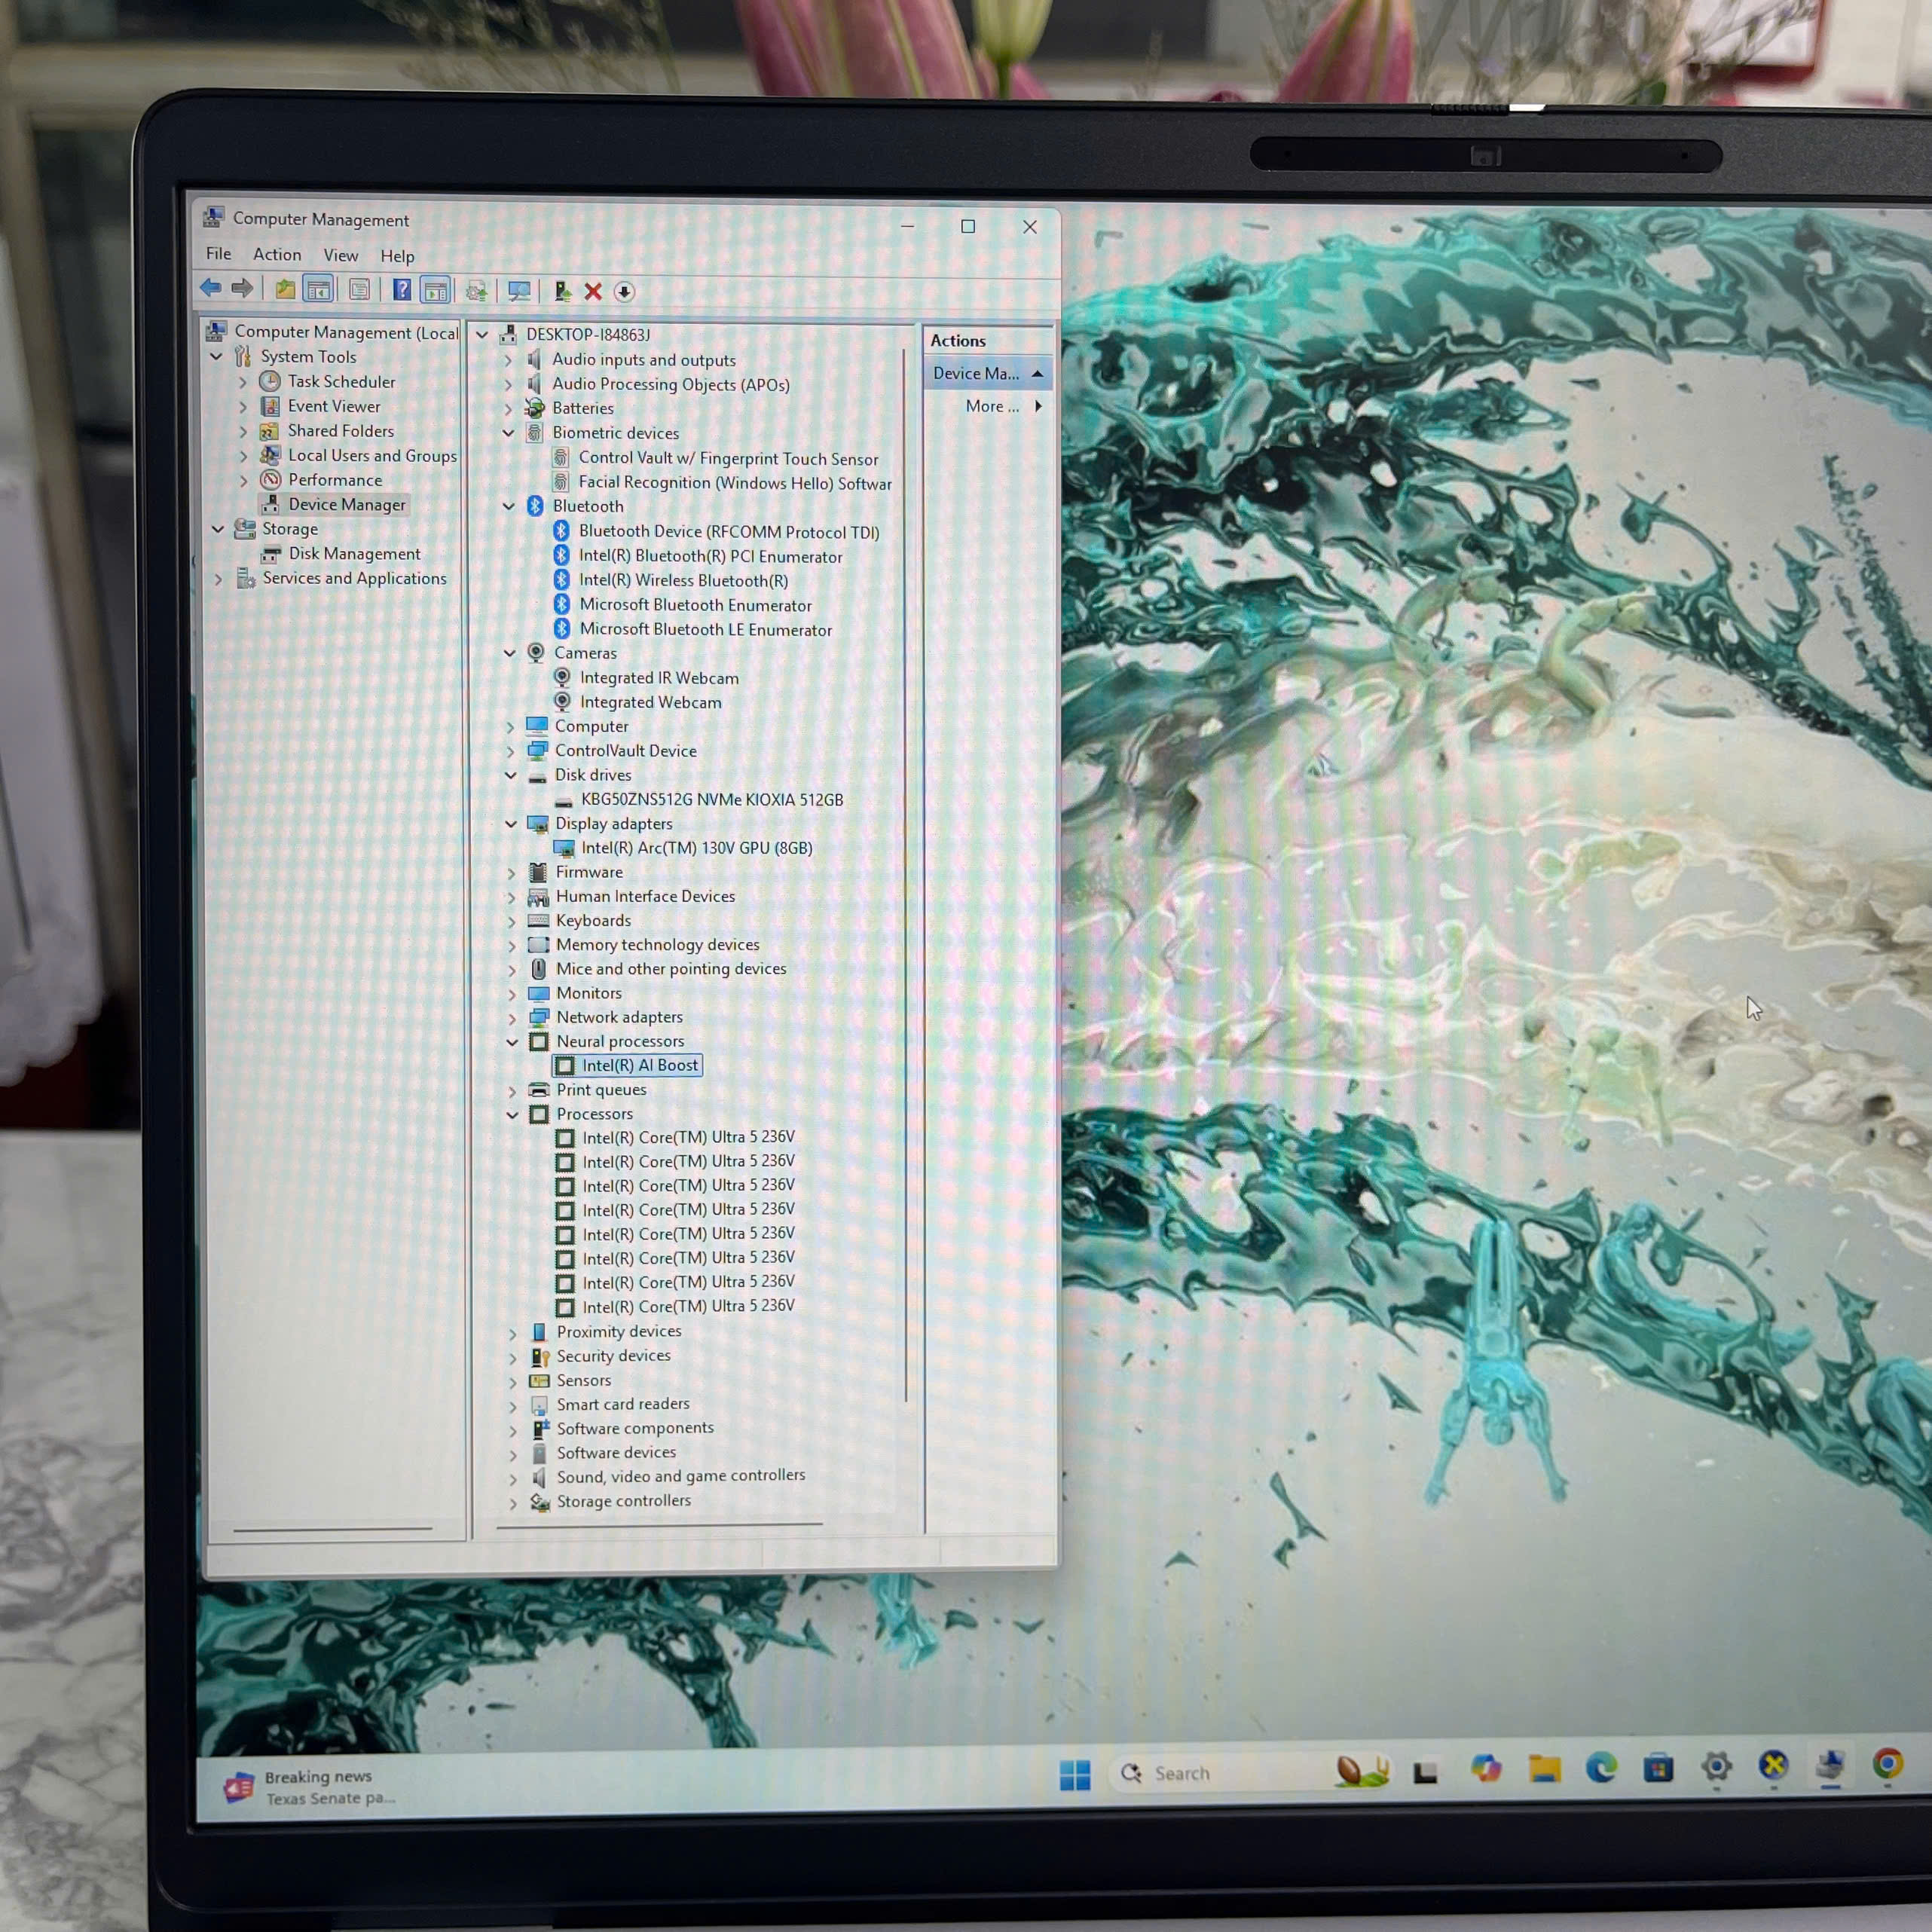Select Performance in the console tree
The height and width of the screenshot is (1932, 1932).
point(335,481)
